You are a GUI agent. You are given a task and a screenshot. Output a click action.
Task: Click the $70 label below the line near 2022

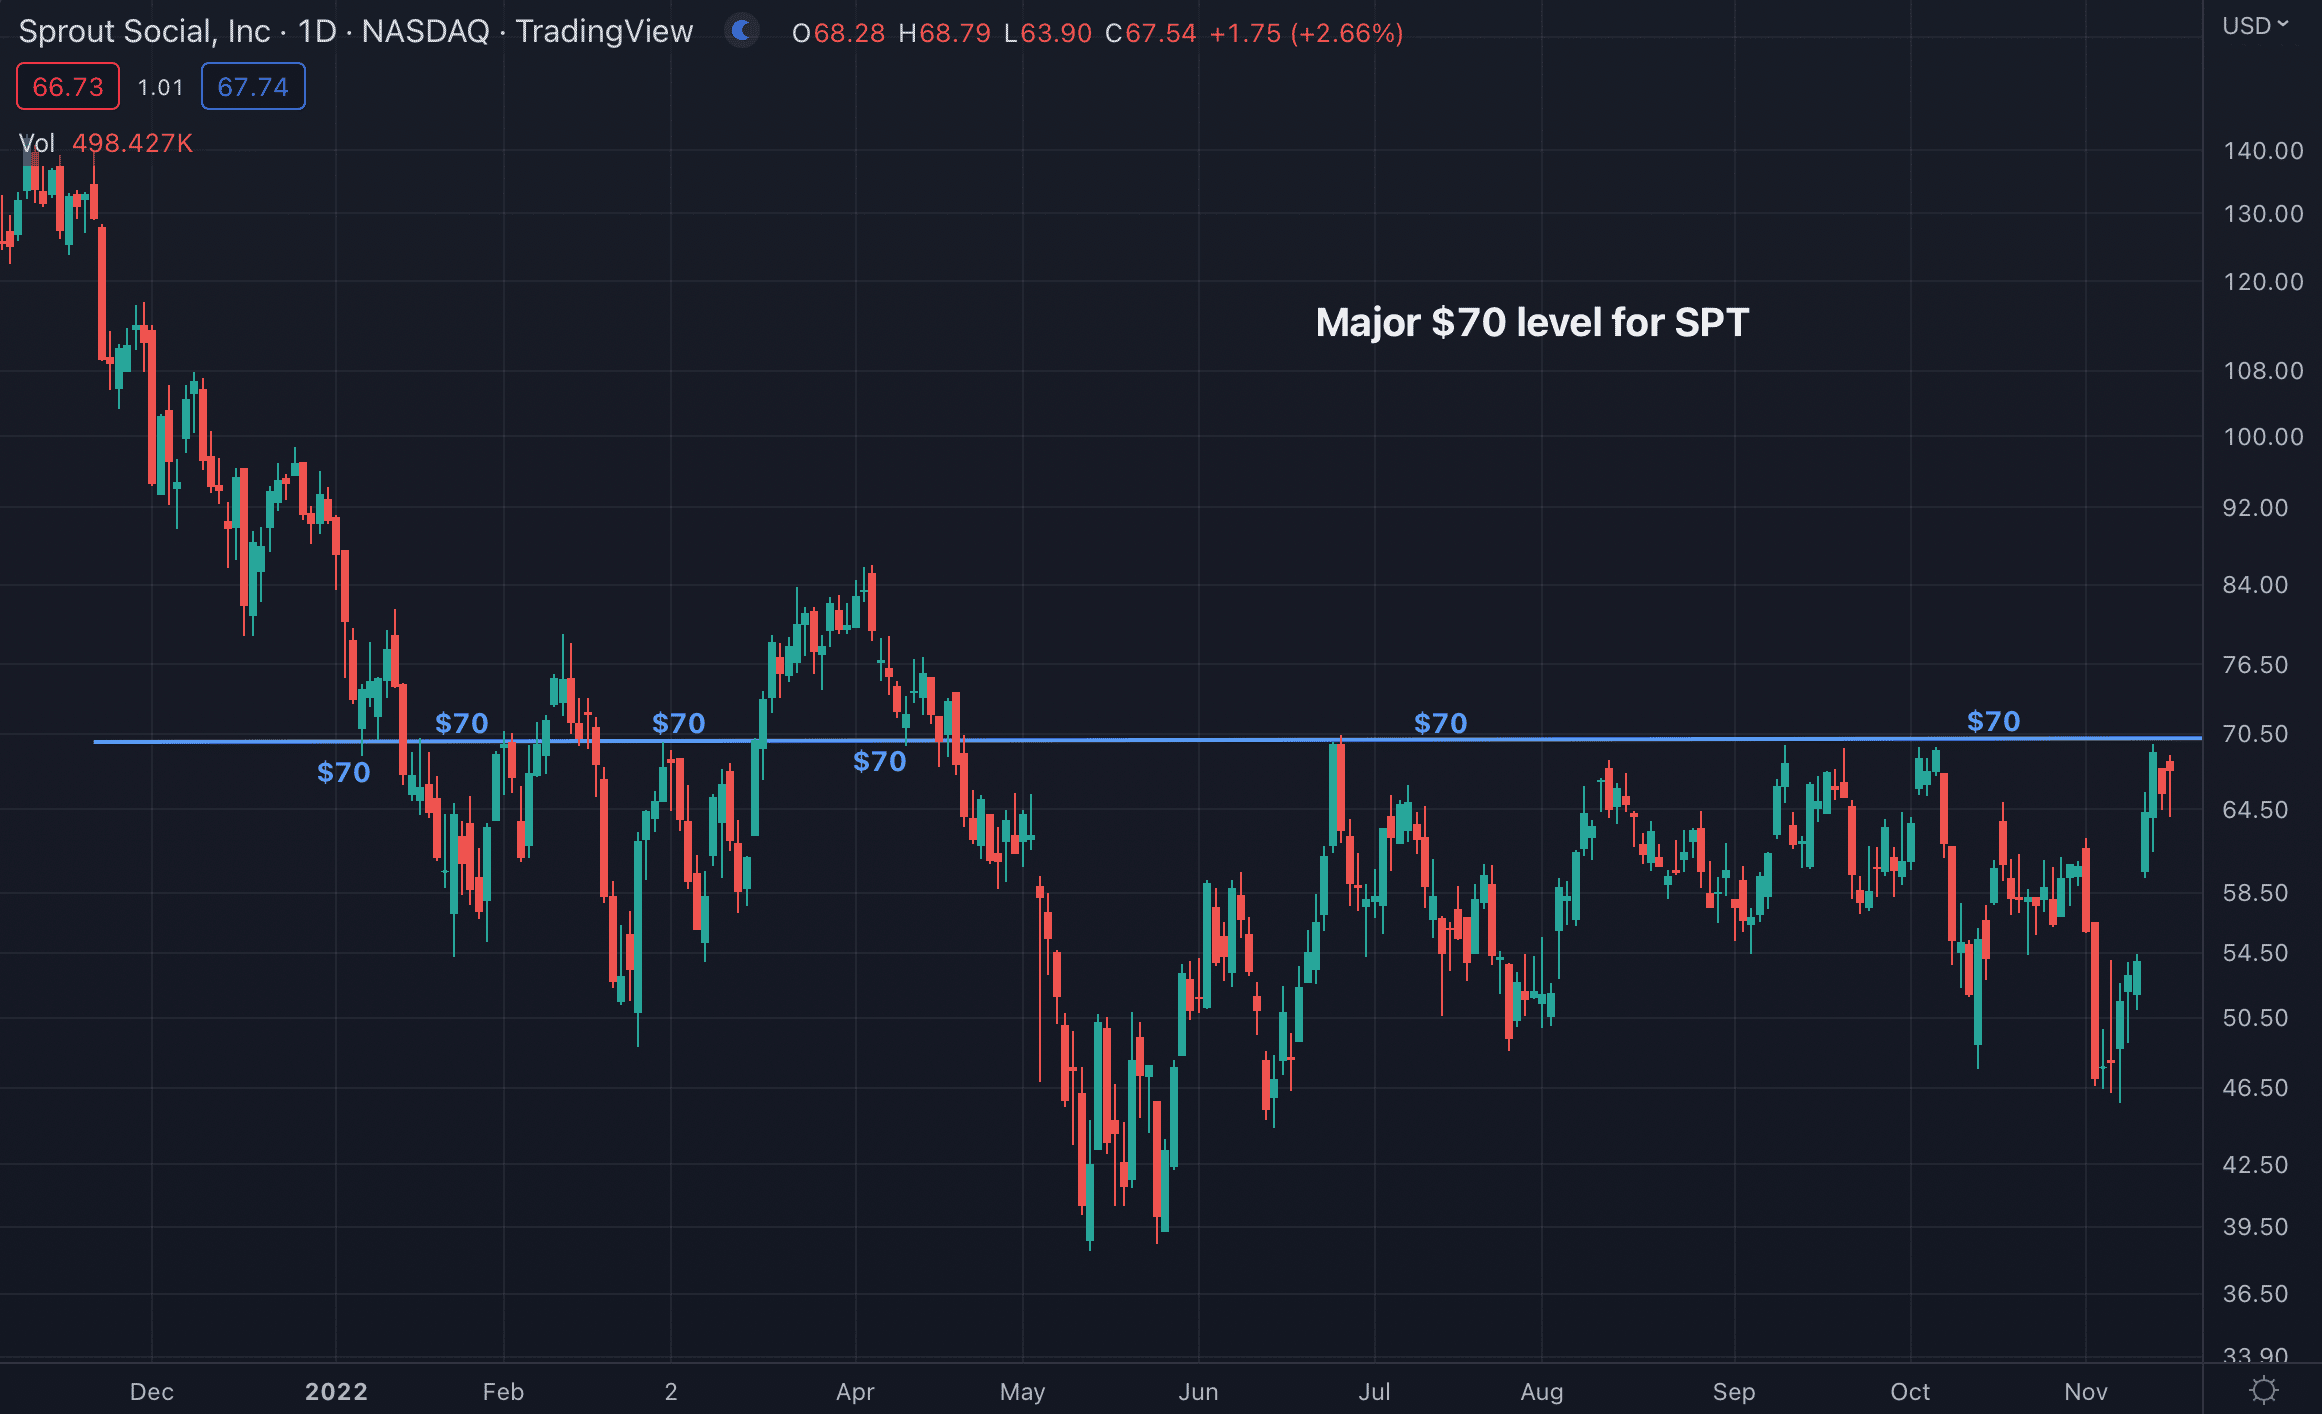(343, 772)
